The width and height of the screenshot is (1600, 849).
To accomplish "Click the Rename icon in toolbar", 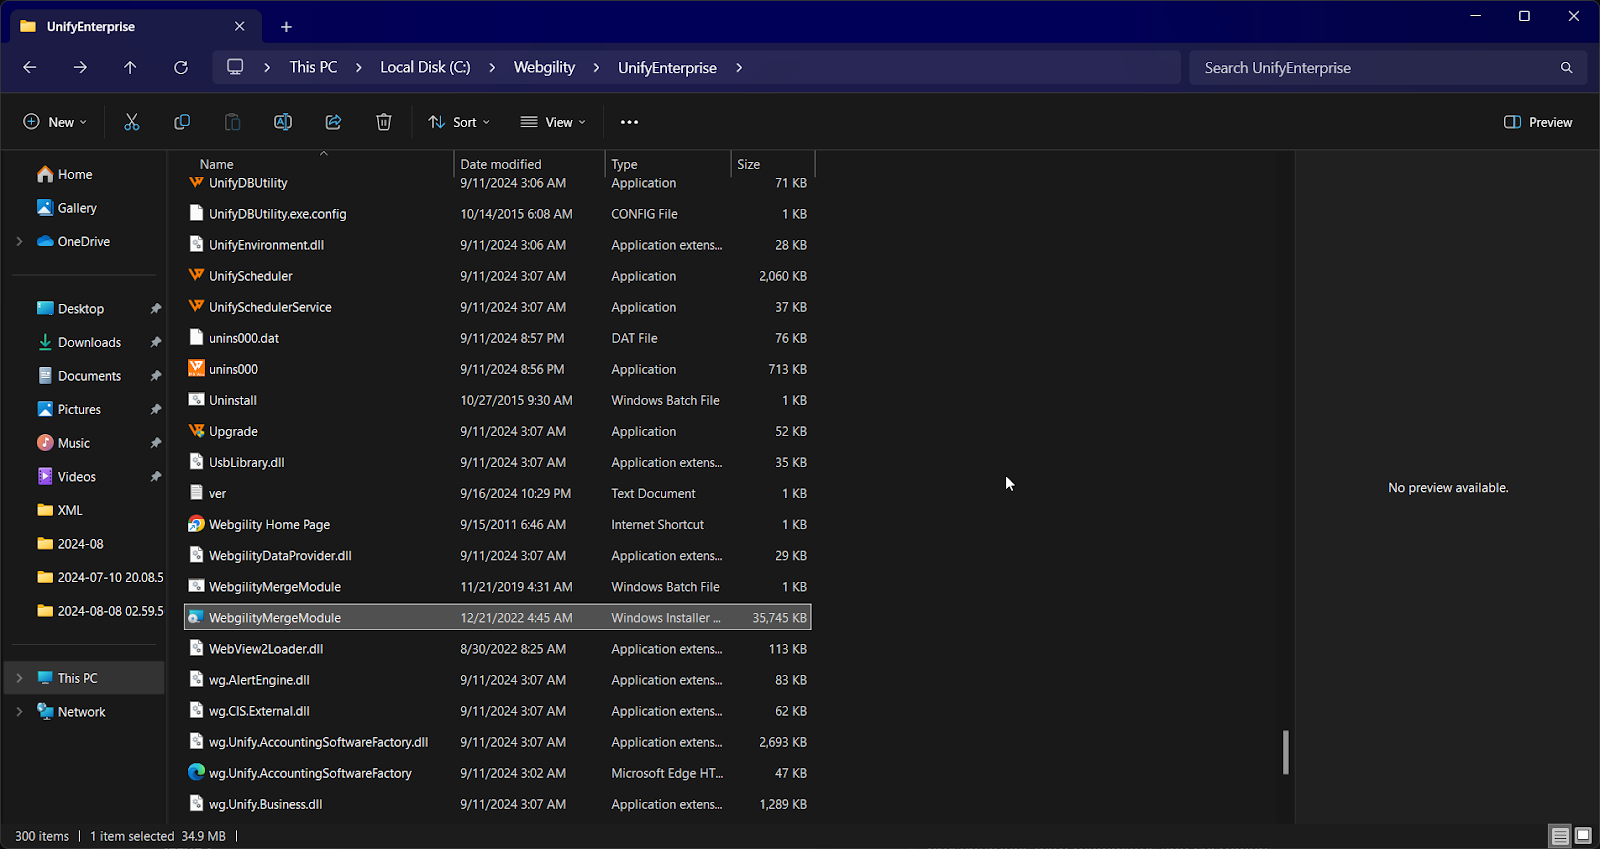I will click(283, 122).
